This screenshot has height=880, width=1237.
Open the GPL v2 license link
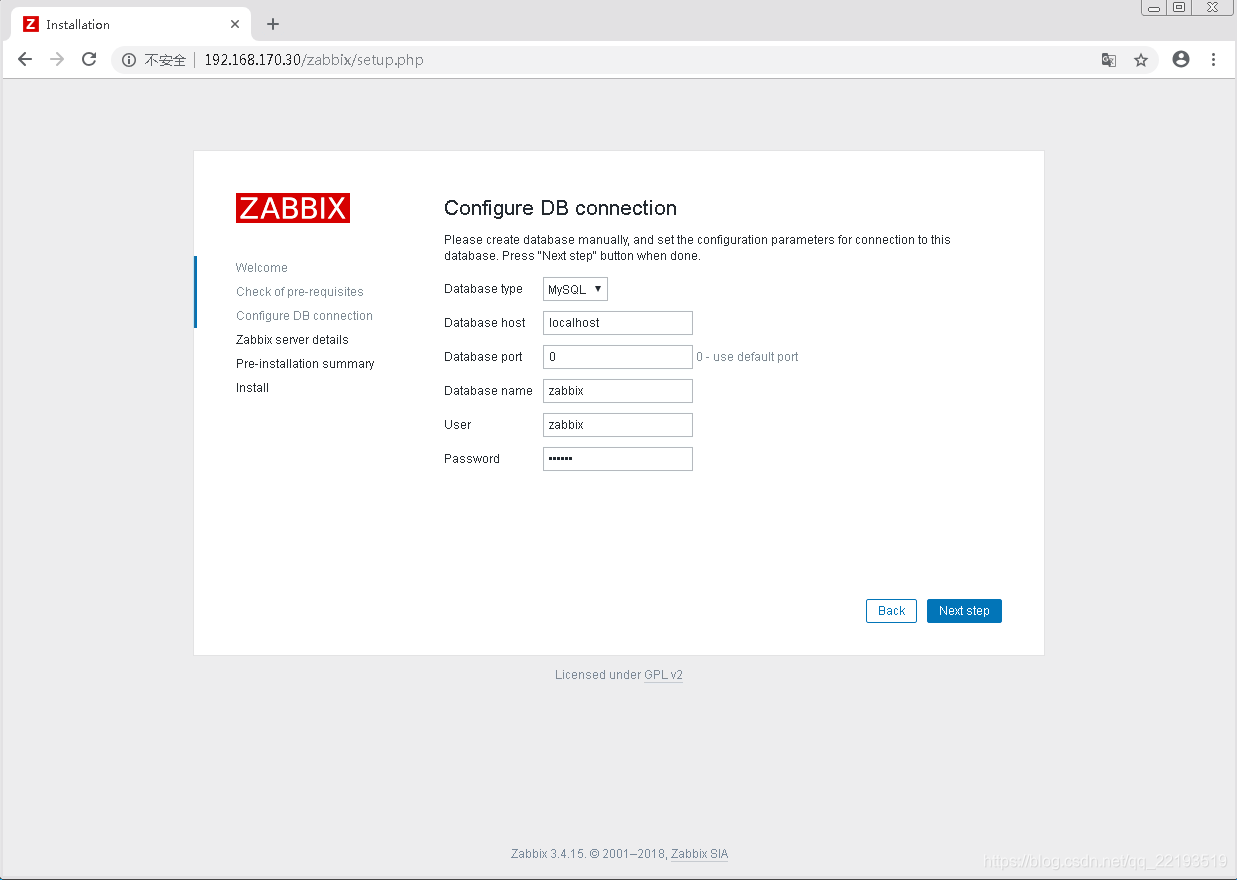tap(663, 675)
